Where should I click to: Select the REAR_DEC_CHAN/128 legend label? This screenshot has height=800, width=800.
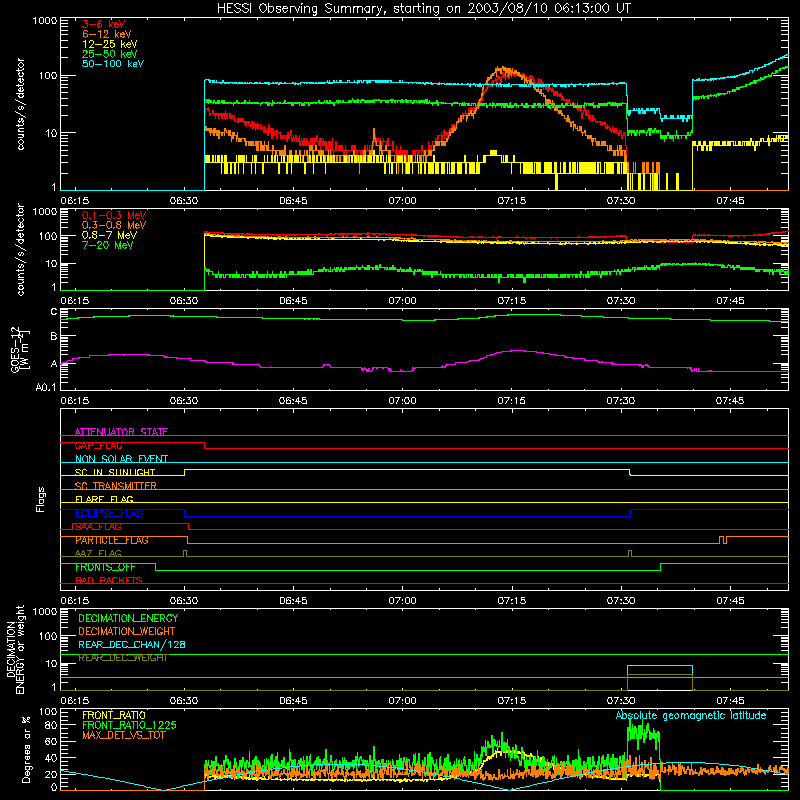click(x=132, y=644)
